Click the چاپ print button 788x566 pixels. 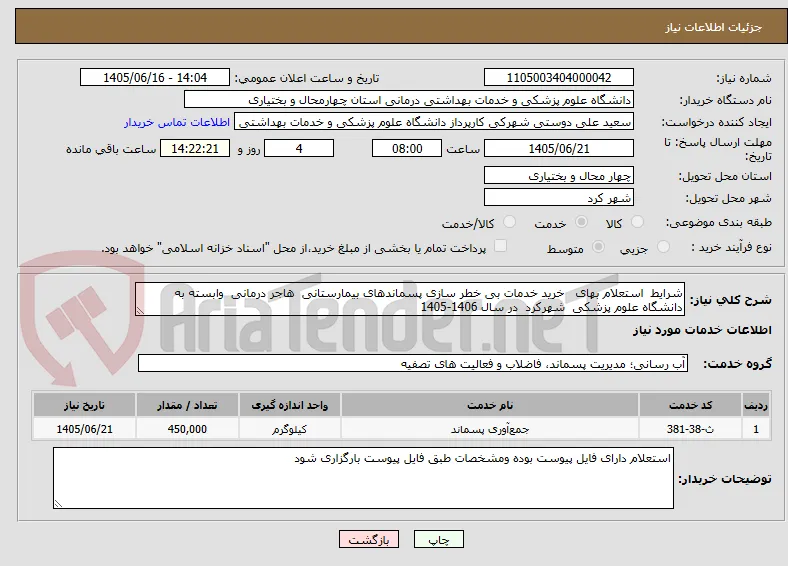[439, 539]
